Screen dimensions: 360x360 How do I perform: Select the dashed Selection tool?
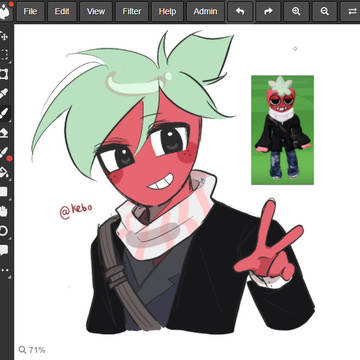tap(4, 55)
